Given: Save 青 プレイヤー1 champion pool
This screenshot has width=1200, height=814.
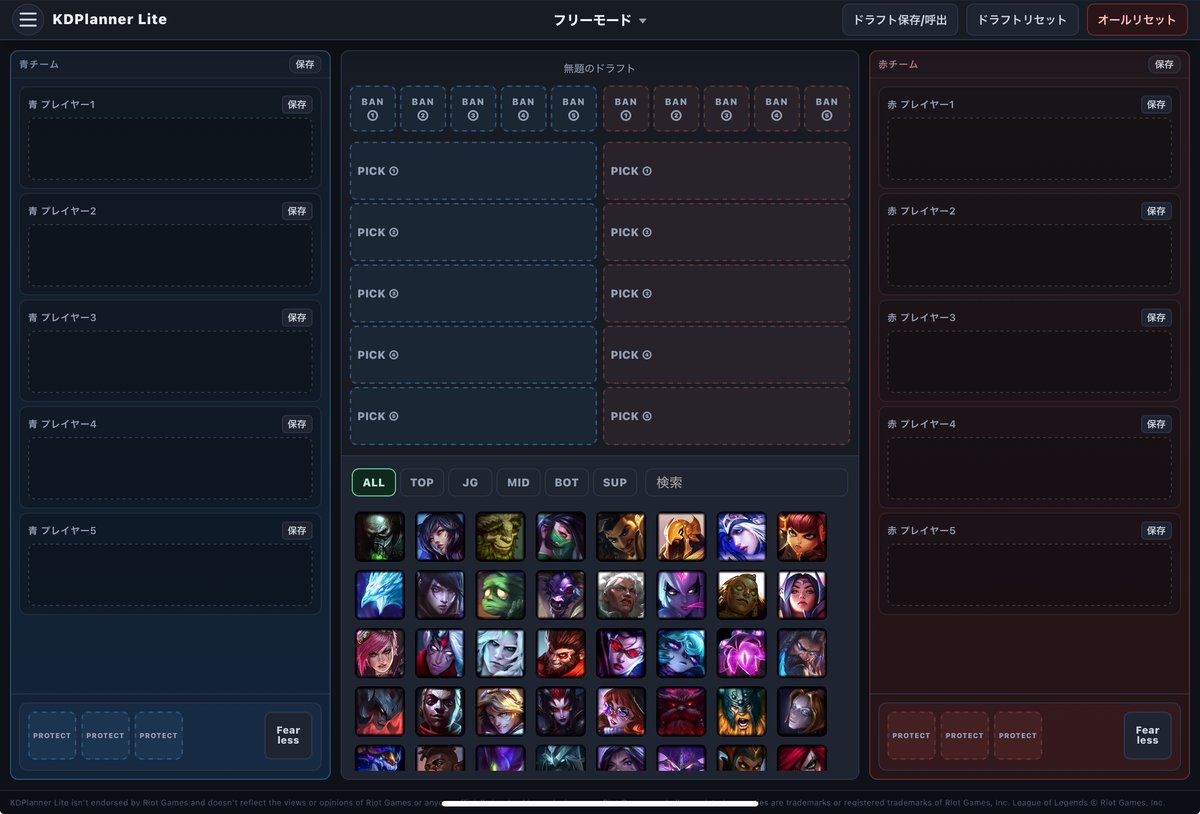Looking at the screenshot, I should point(297,104).
